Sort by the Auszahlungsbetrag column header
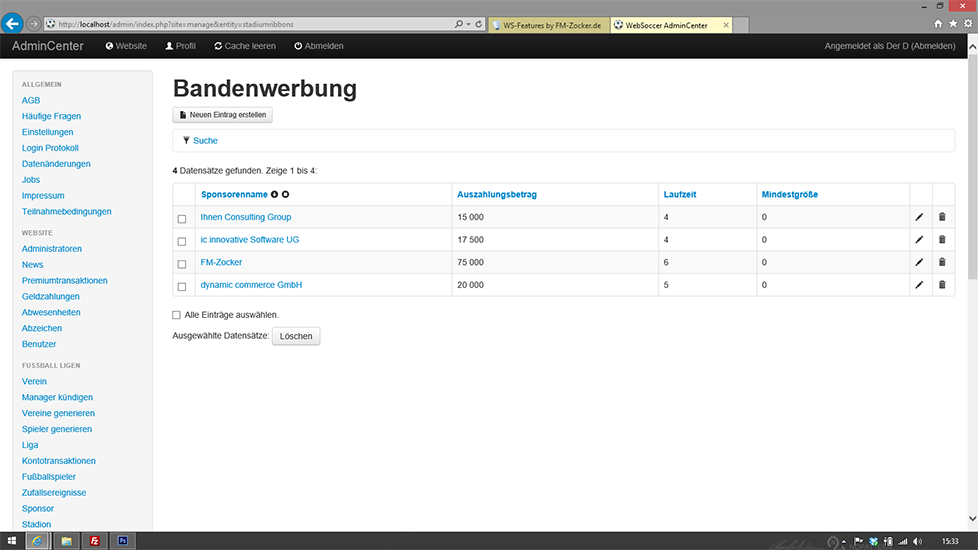This screenshot has height=550, width=978. (497, 194)
